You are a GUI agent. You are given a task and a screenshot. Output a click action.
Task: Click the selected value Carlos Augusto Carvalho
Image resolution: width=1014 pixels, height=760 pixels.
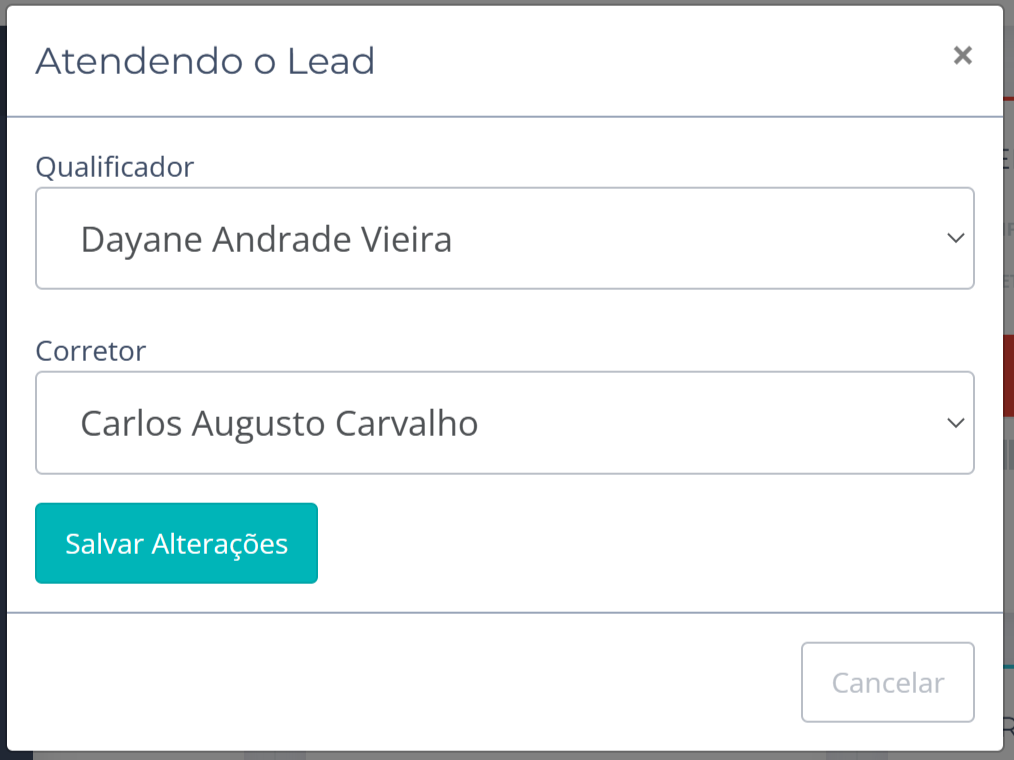coord(279,424)
